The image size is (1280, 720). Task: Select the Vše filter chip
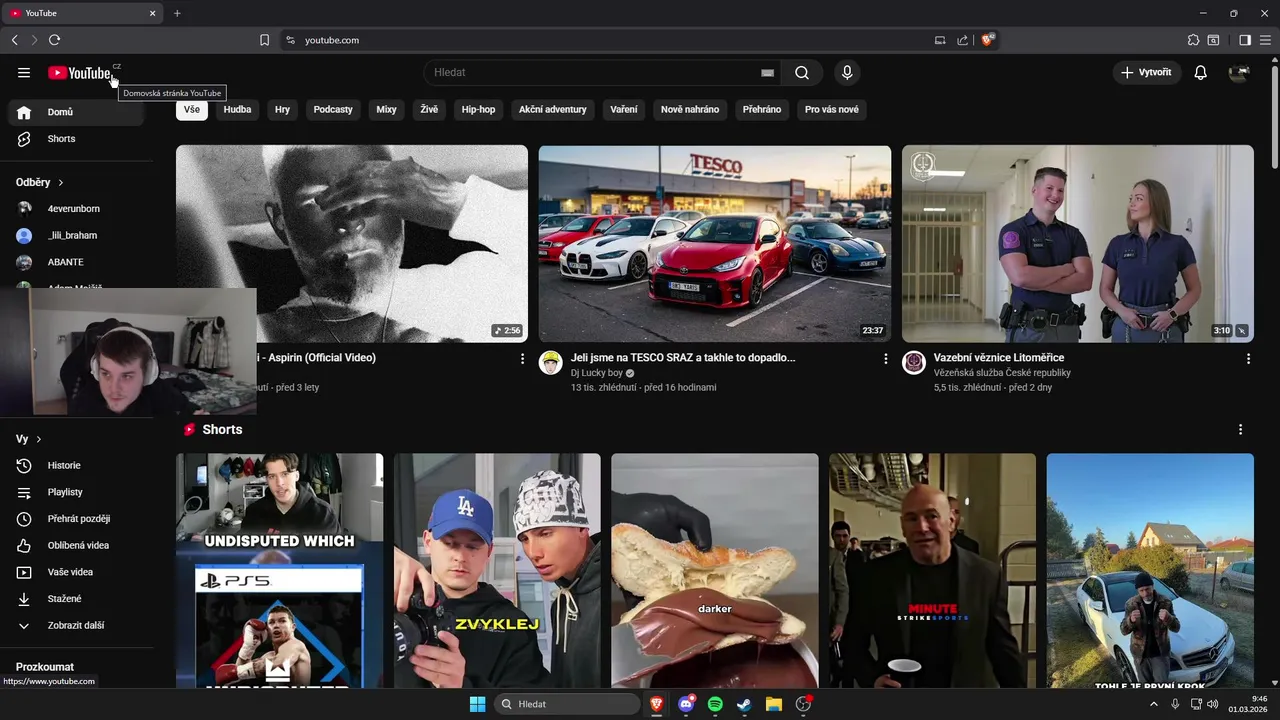point(192,109)
